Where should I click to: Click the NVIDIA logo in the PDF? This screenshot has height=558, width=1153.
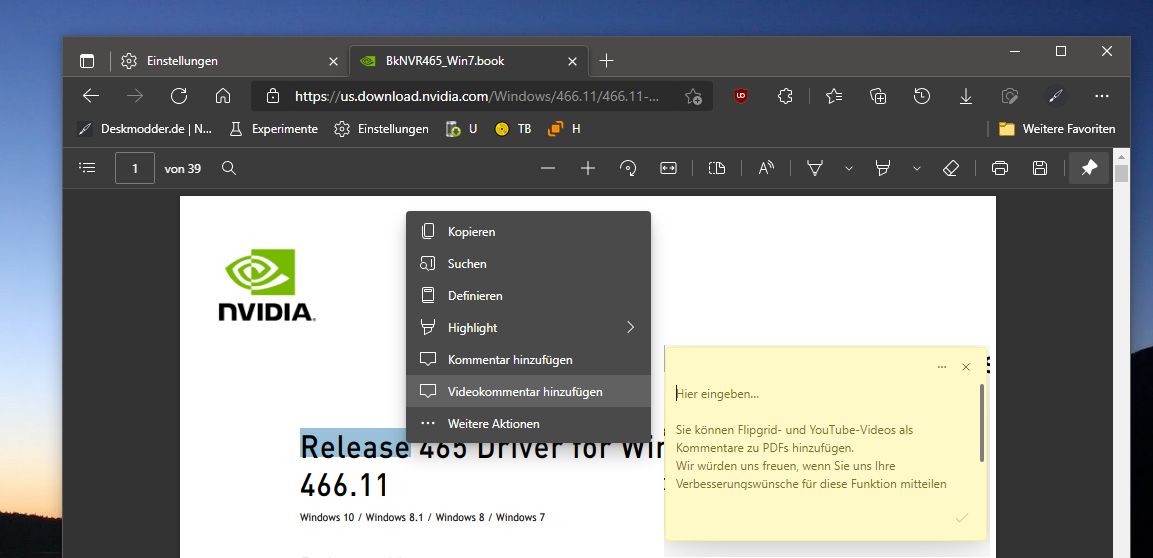coord(267,285)
